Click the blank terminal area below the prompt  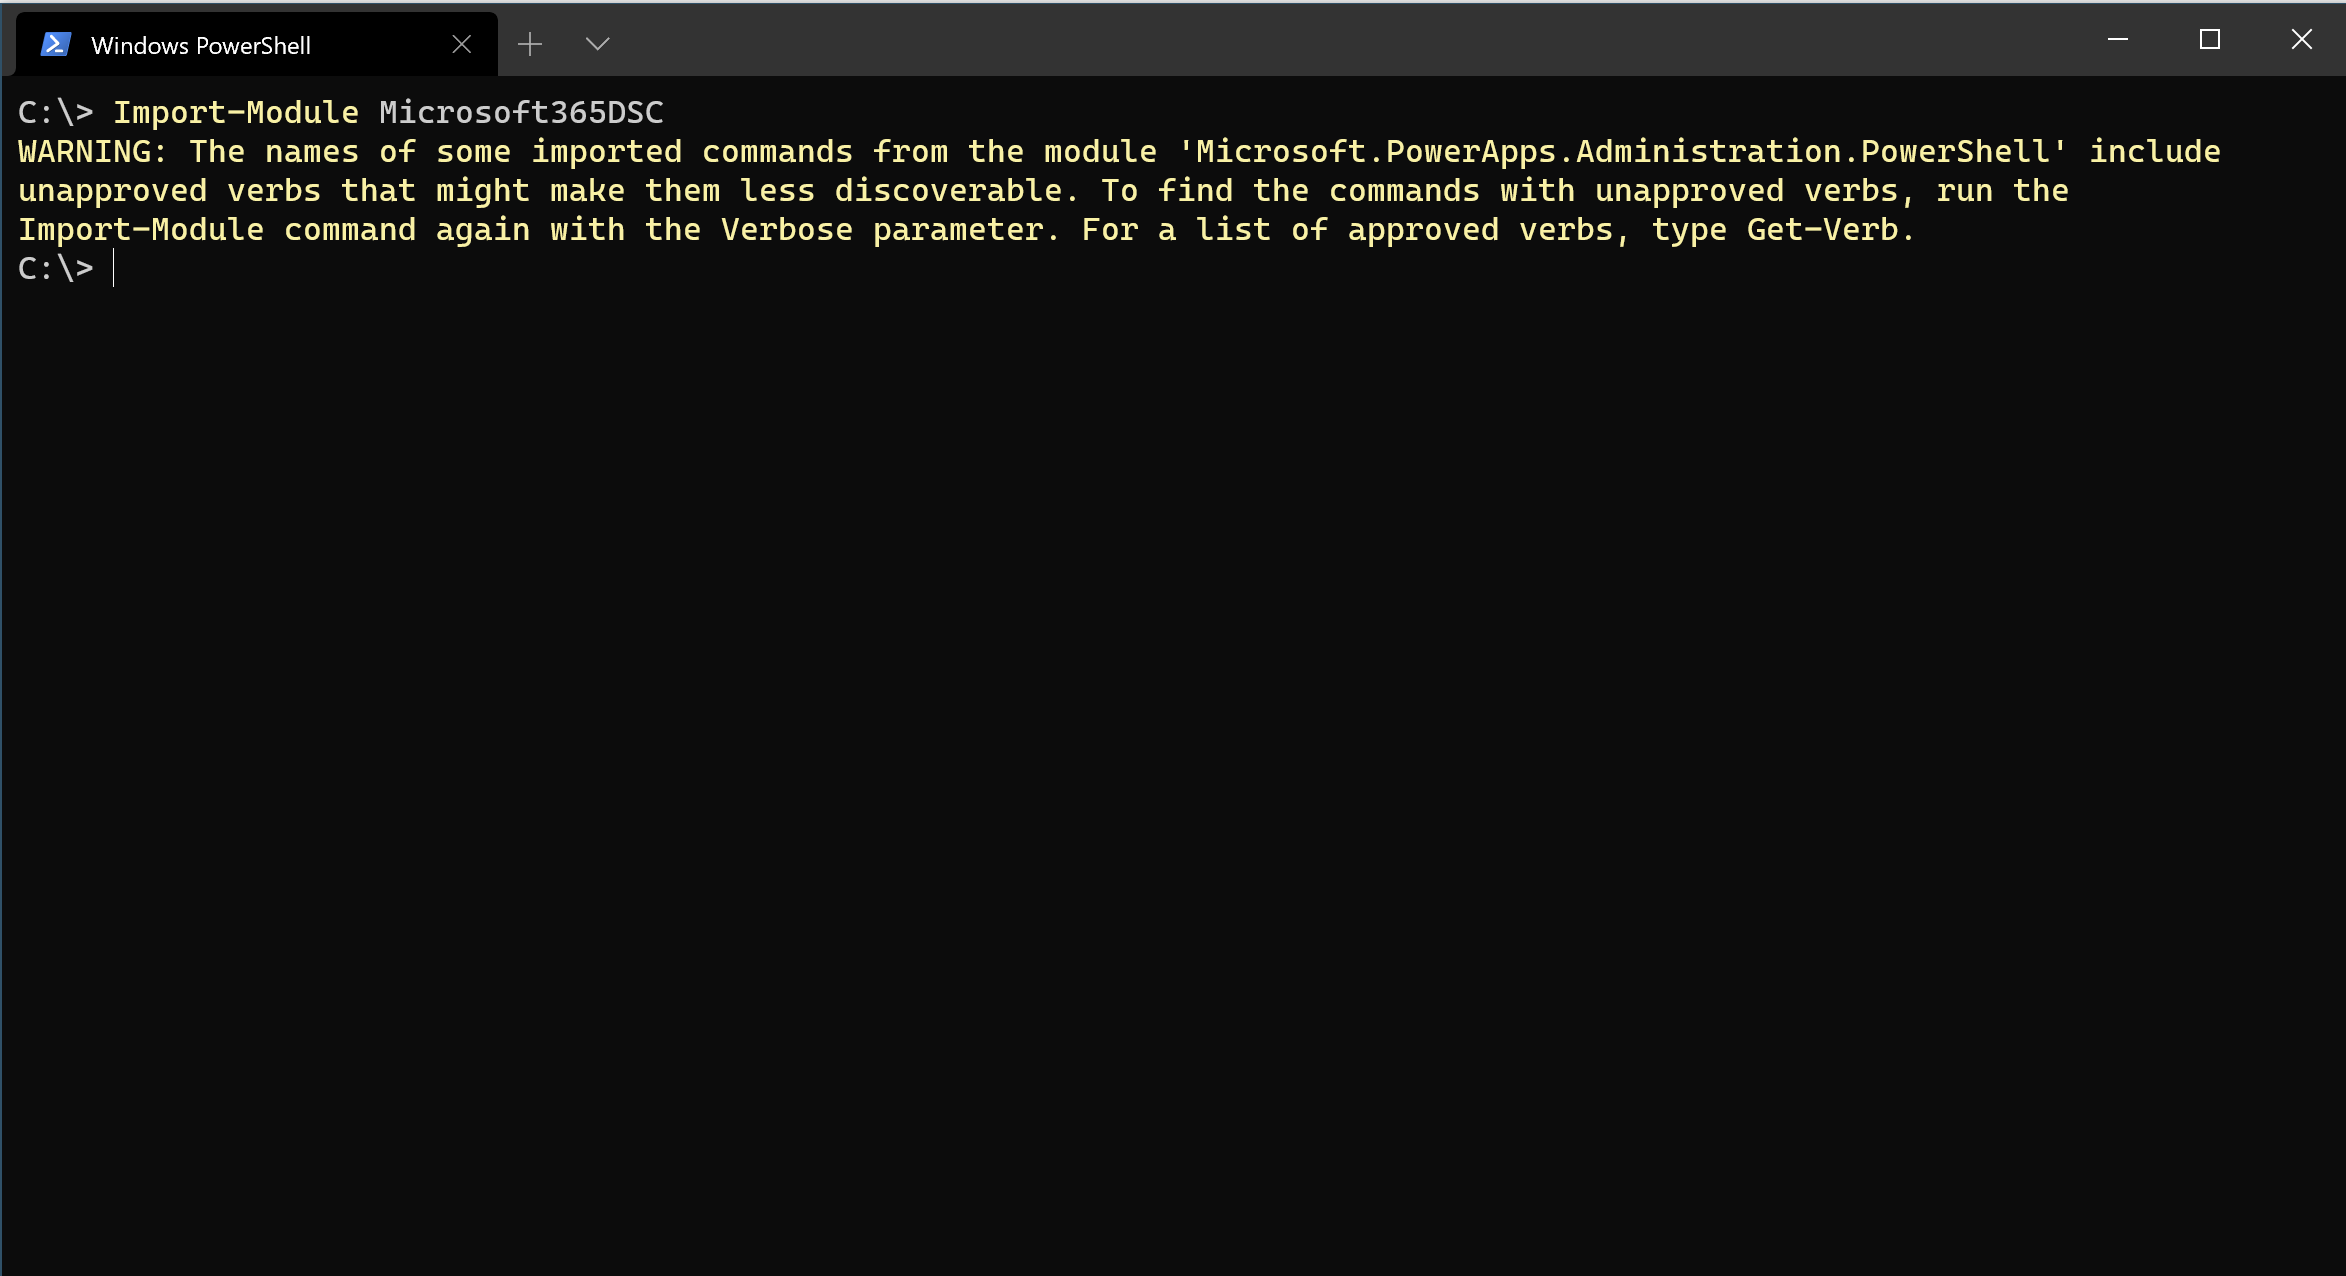[x=1172, y=780]
